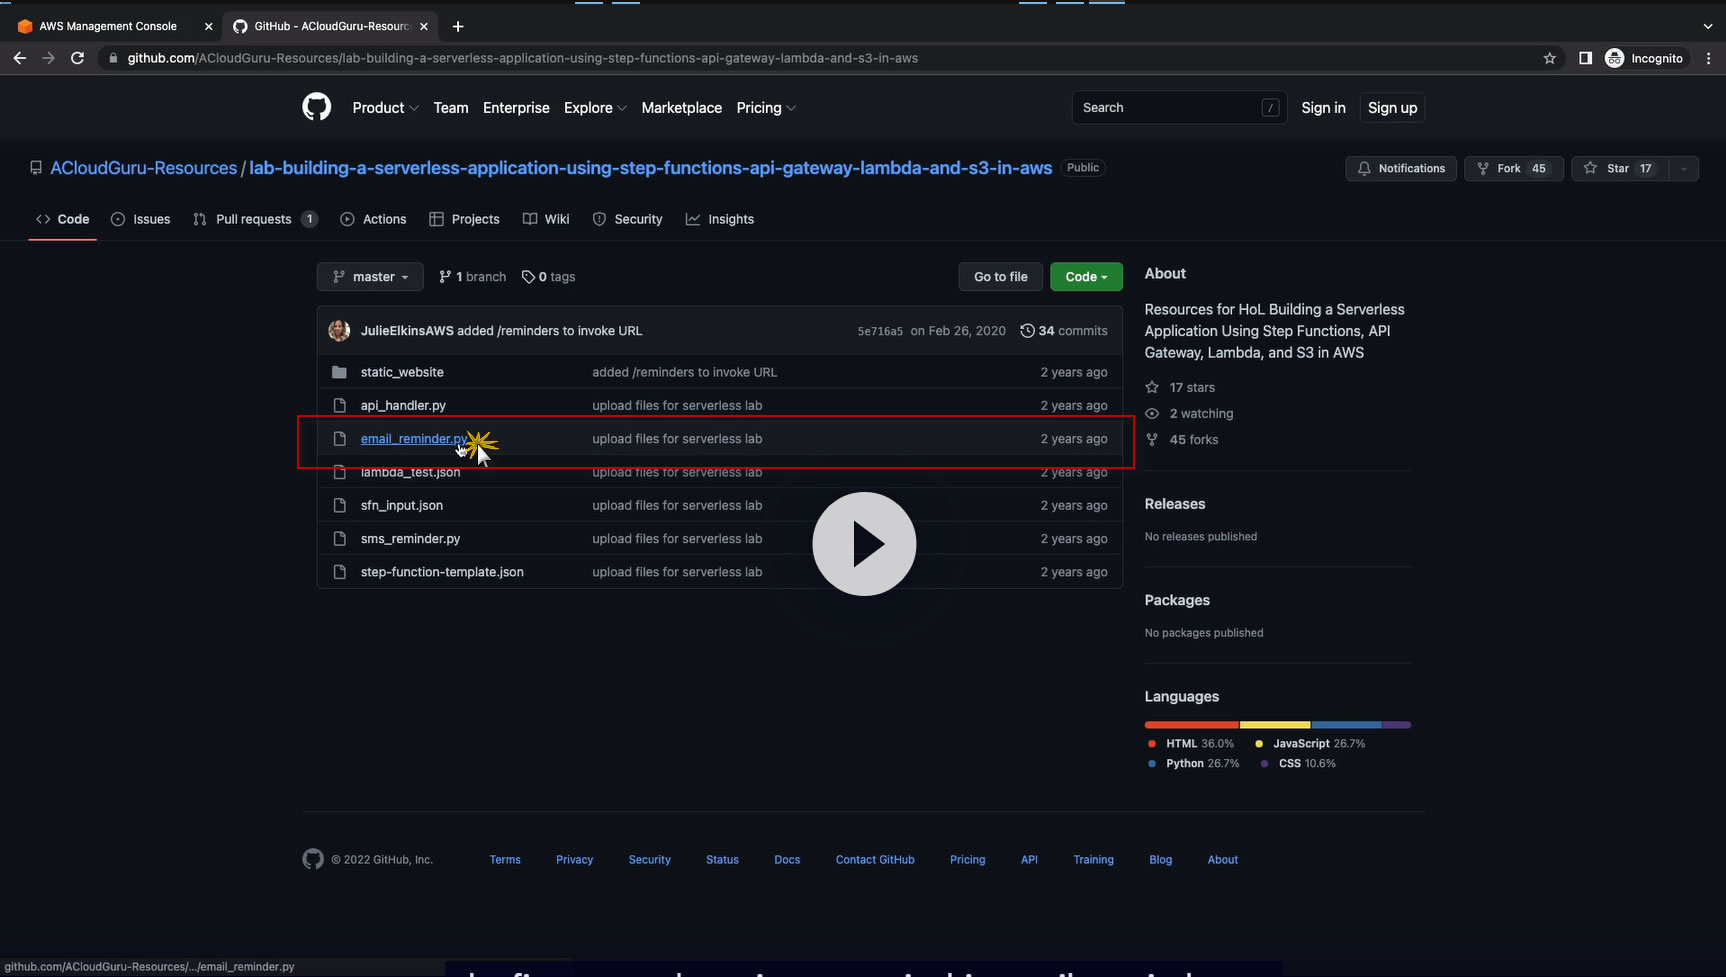
Task: Open the green Code dropdown button
Action: point(1086,276)
